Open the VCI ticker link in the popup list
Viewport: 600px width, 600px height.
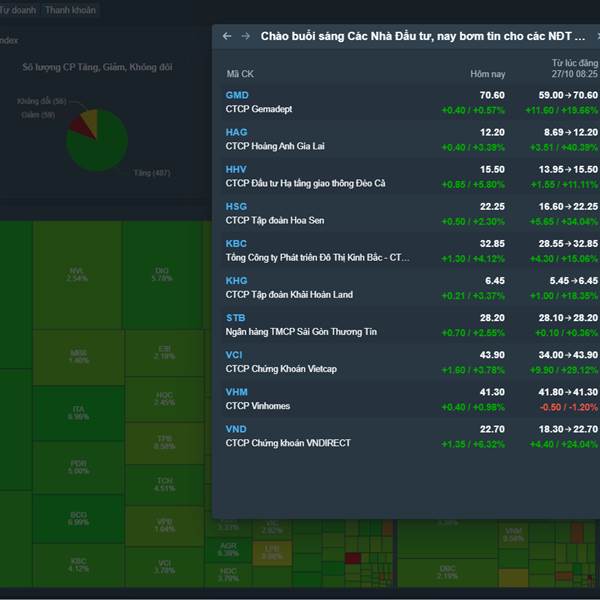(234, 355)
